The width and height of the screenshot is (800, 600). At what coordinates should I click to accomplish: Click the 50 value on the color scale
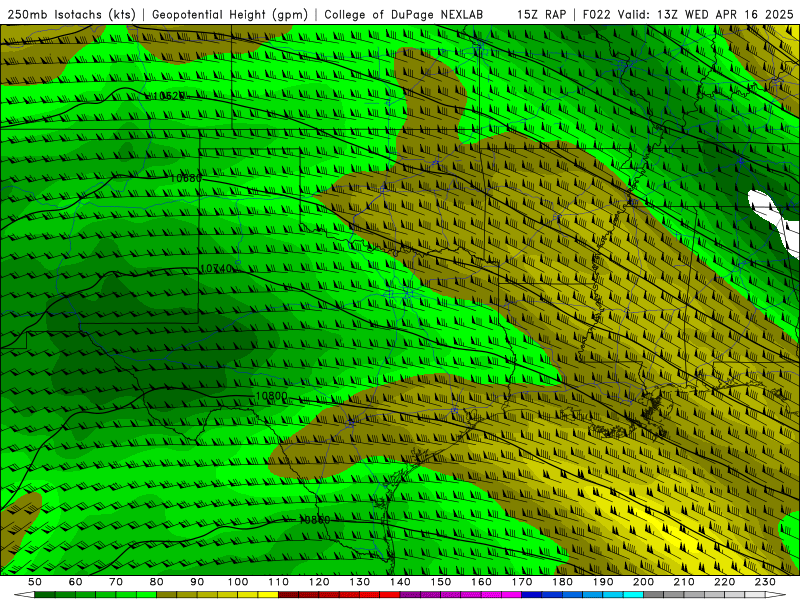[35, 582]
